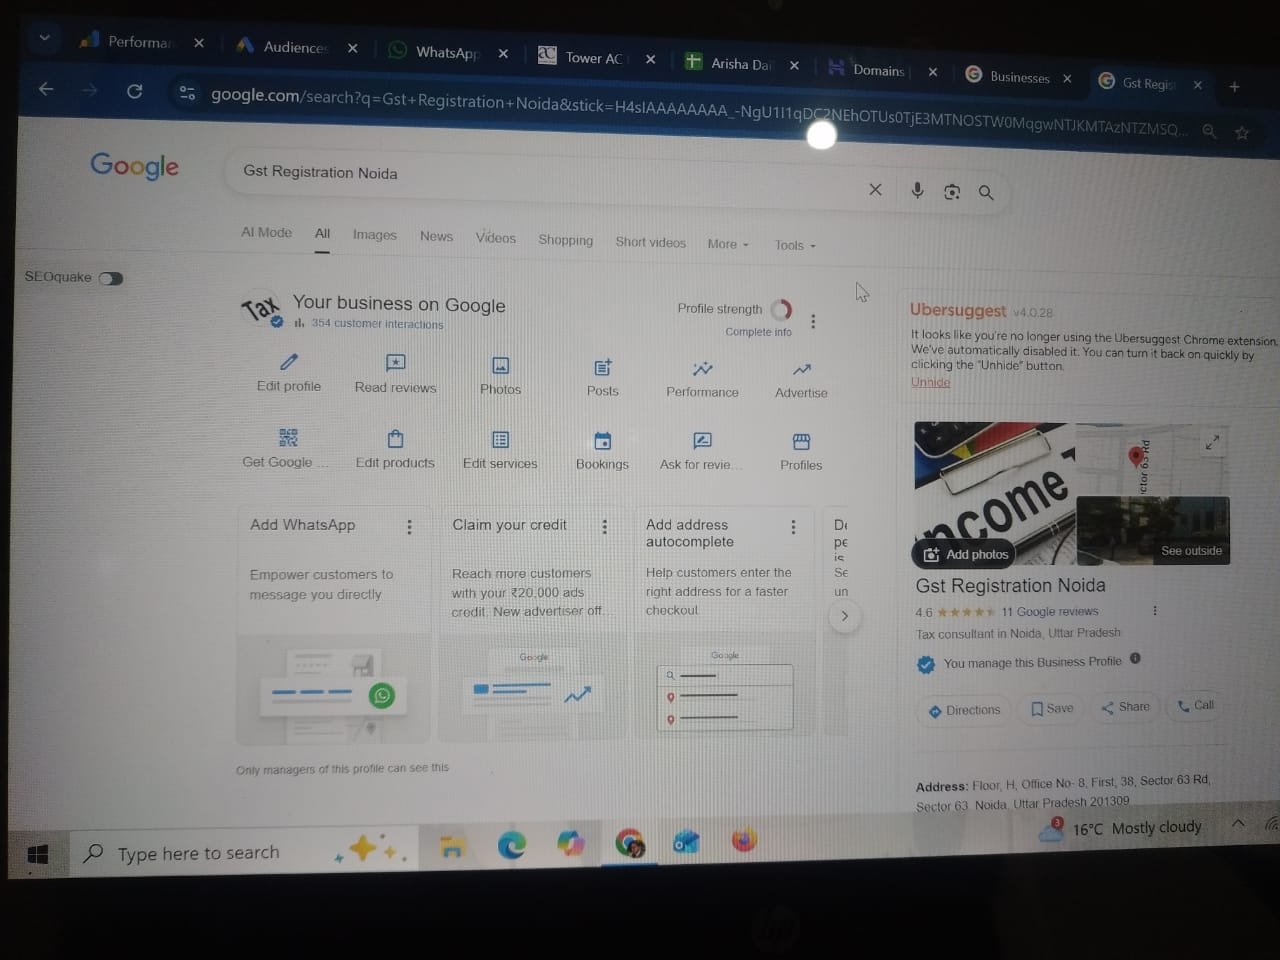Expand the More search filter dropdown
Viewport: 1280px width, 960px height.
point(728,244)
